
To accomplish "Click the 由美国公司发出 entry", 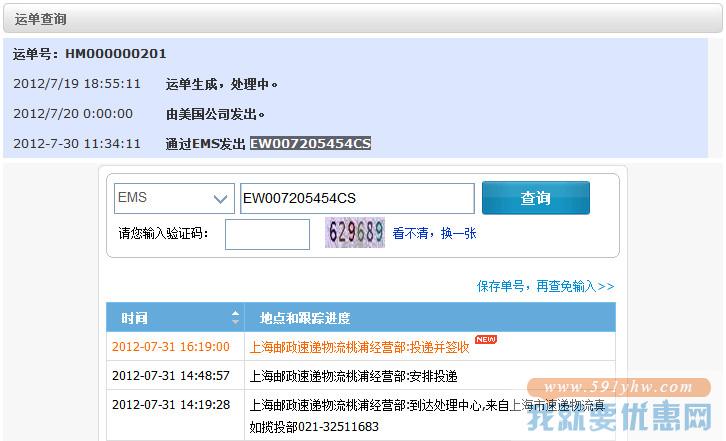I will 215,114.
